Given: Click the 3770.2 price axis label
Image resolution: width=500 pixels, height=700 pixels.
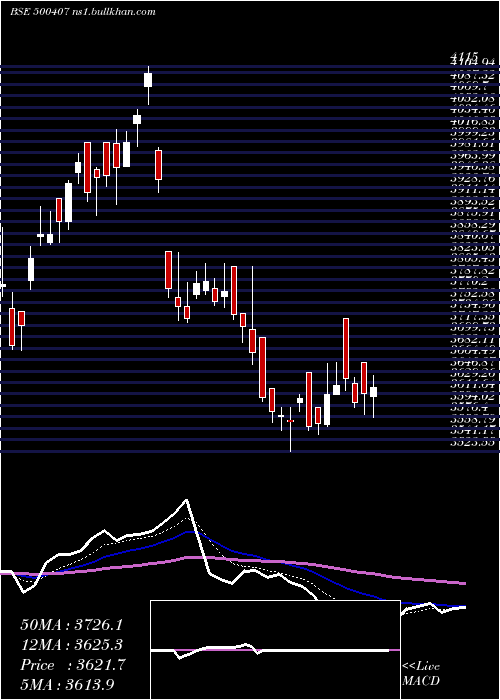Looking at the screenshot, I should tap(470, 282).
